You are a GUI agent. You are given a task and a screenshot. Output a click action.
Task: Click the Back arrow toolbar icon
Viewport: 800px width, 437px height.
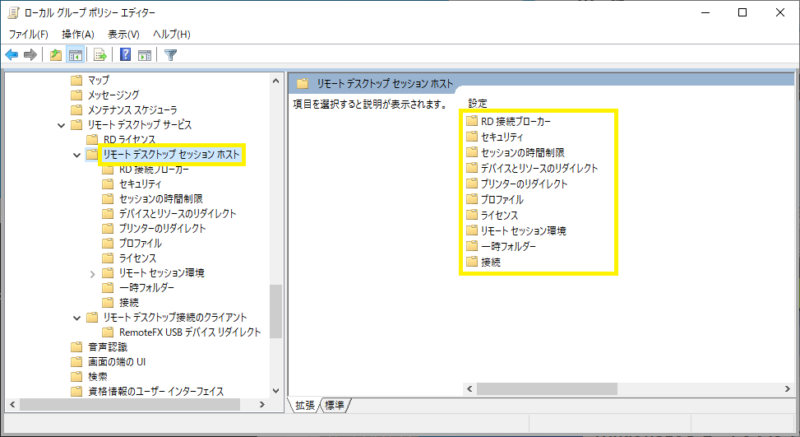[x=12, y=55]
